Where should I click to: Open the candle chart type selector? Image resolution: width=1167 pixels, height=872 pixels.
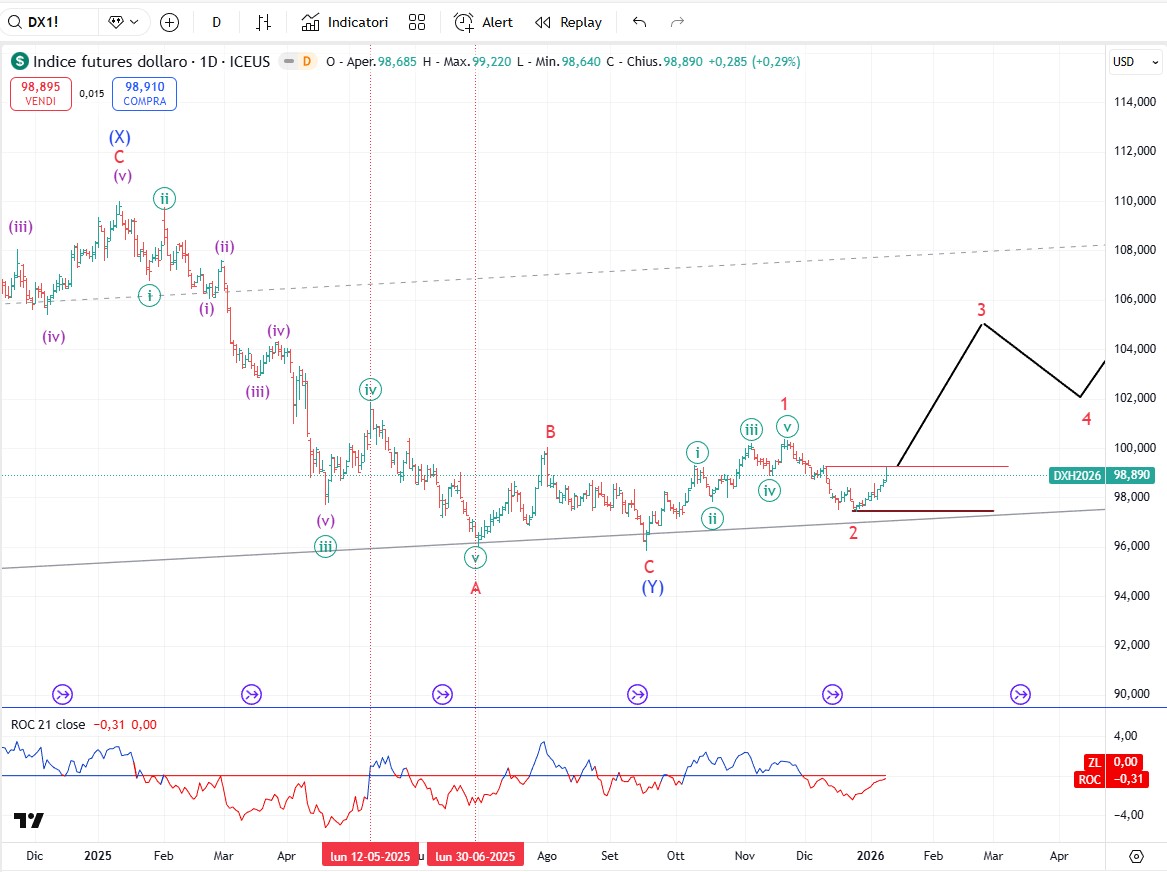(x=264, y=22)
